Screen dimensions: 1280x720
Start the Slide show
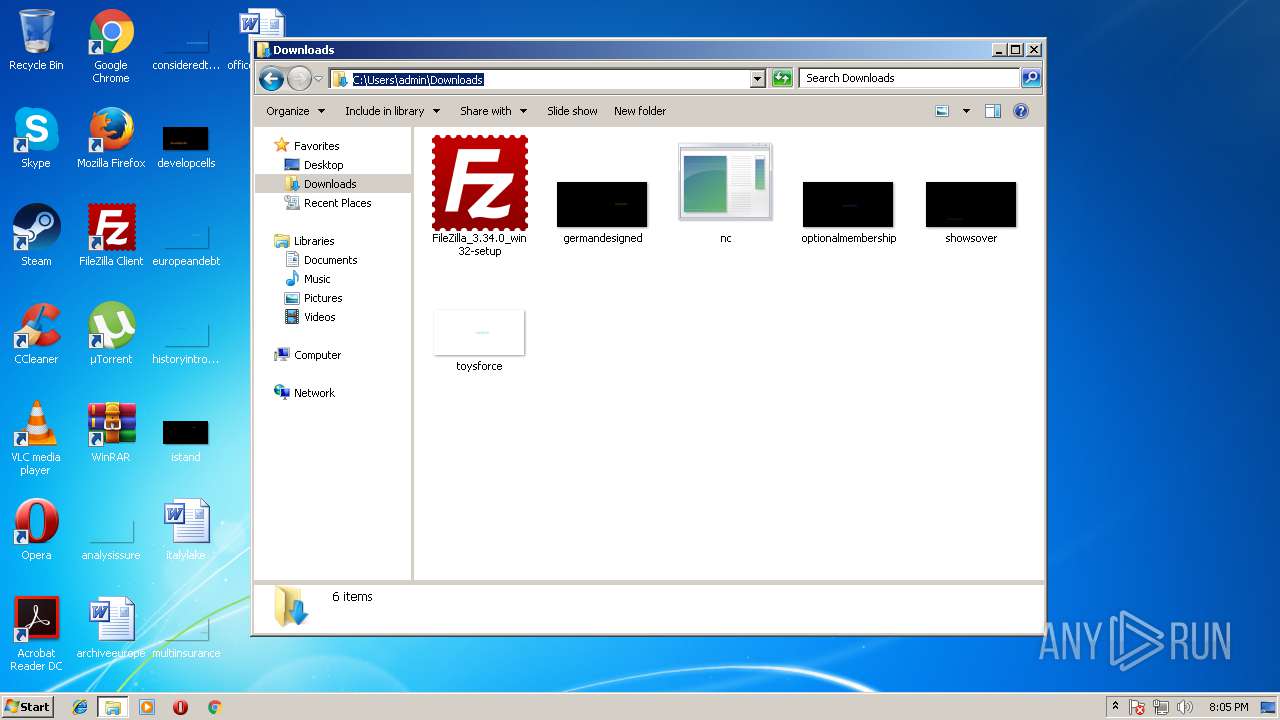tap(572, 111)
